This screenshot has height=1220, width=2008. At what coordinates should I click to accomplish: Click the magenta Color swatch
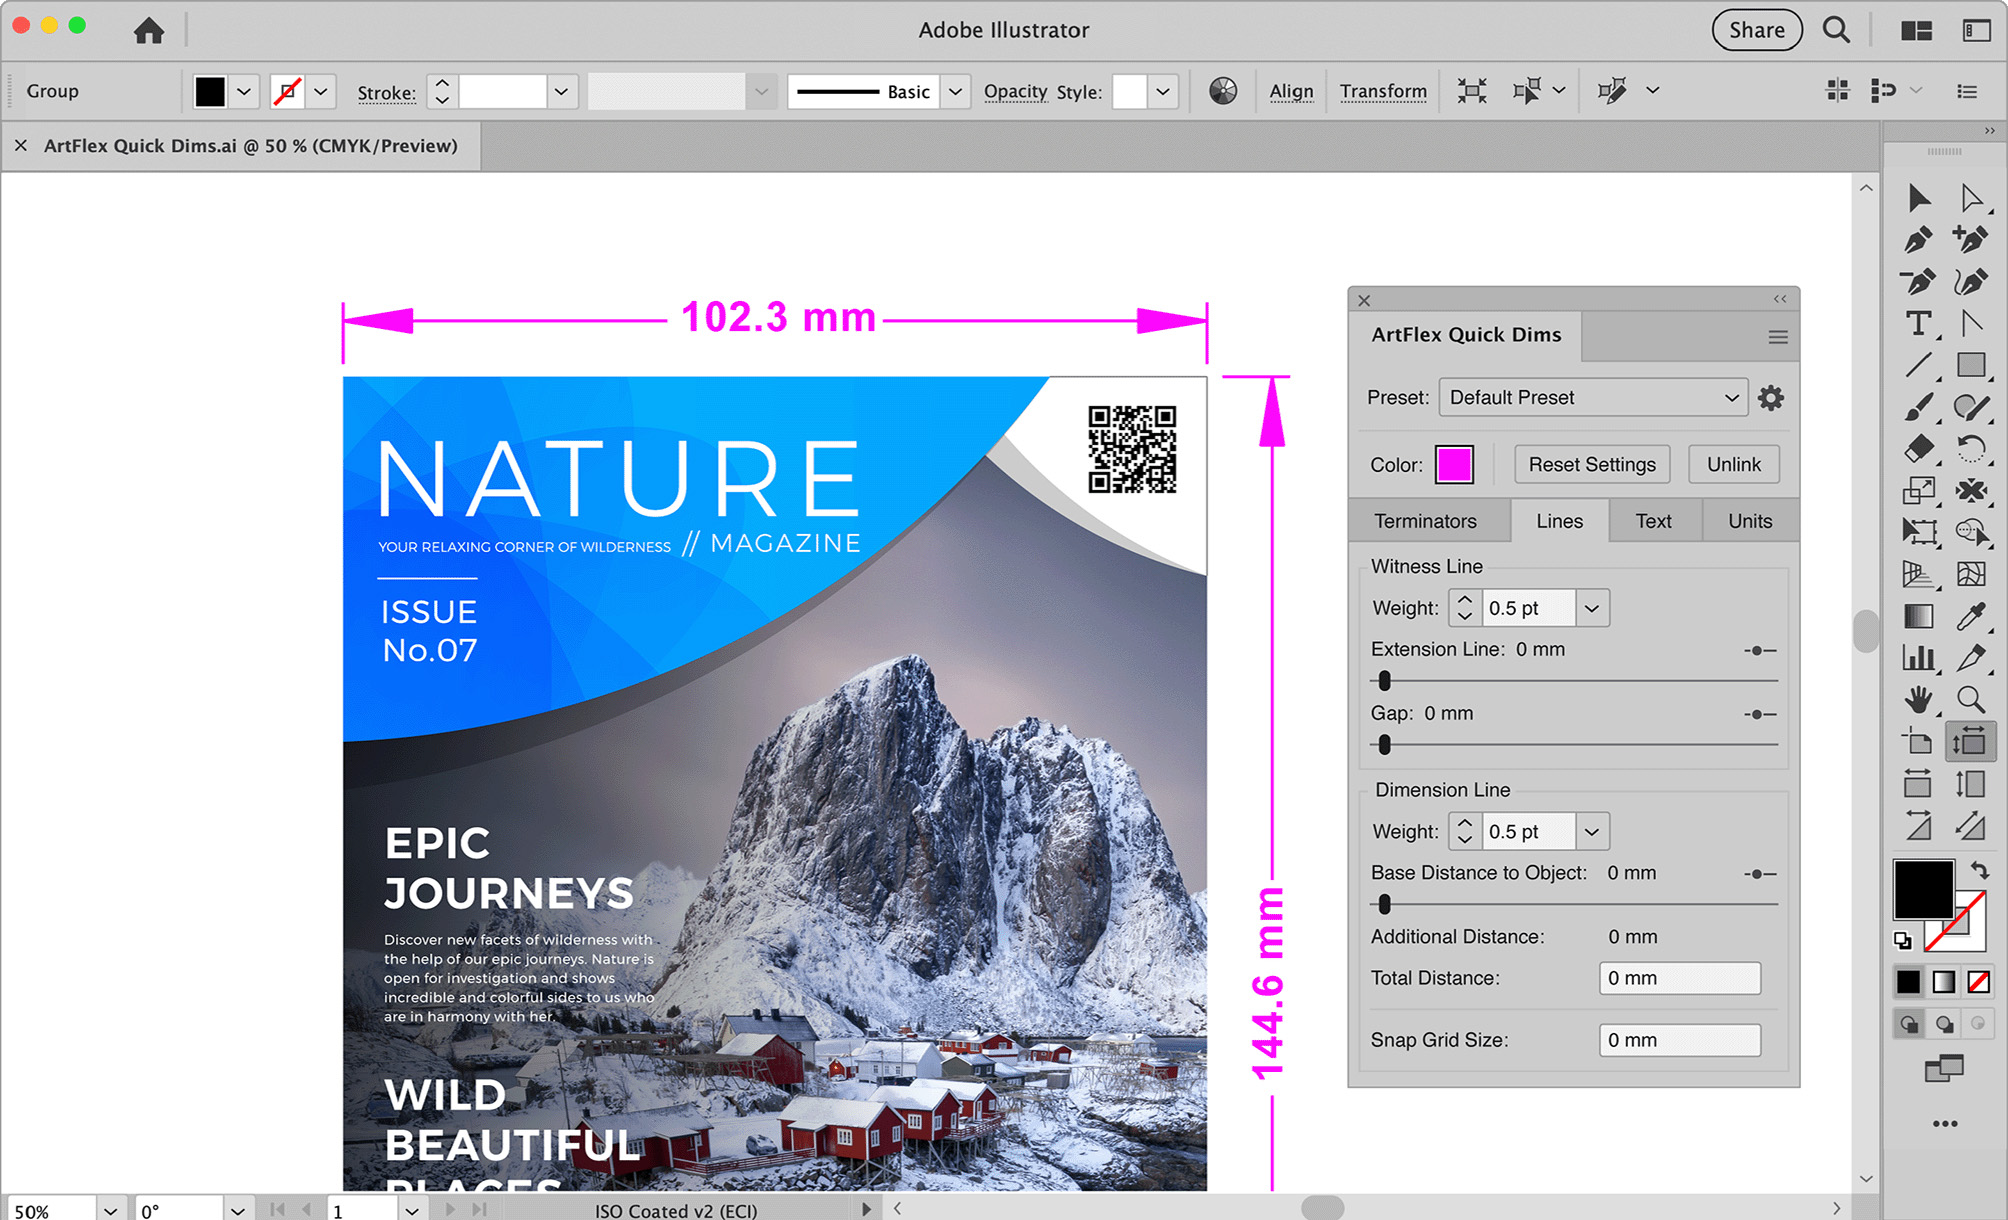(1454, 465)
